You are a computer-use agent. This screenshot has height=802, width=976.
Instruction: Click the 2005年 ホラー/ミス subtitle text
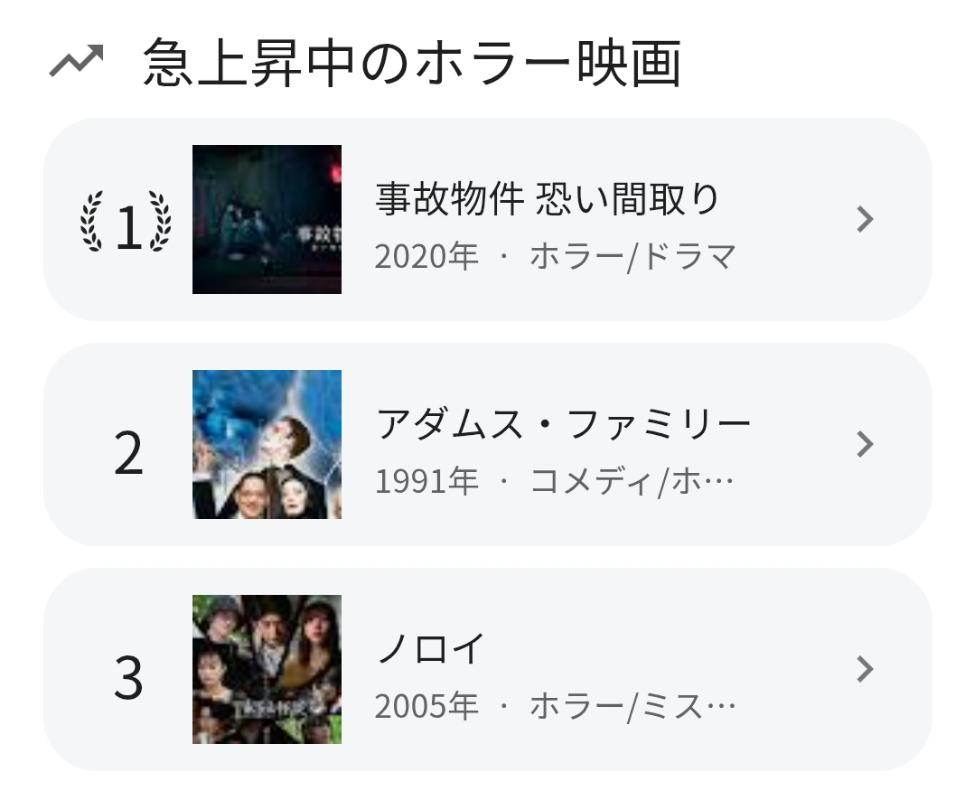(555, 707)
